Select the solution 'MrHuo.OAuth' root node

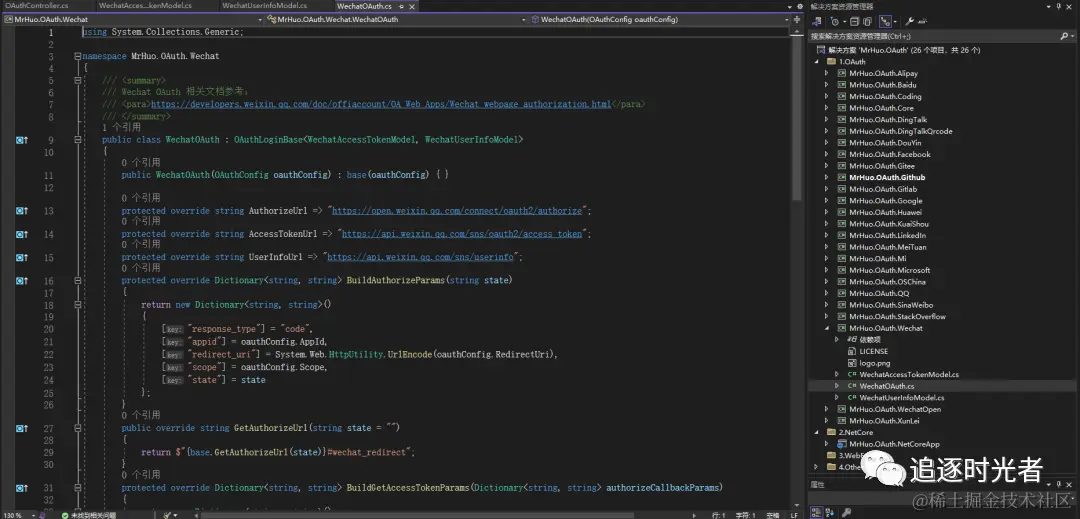point(904,50)
